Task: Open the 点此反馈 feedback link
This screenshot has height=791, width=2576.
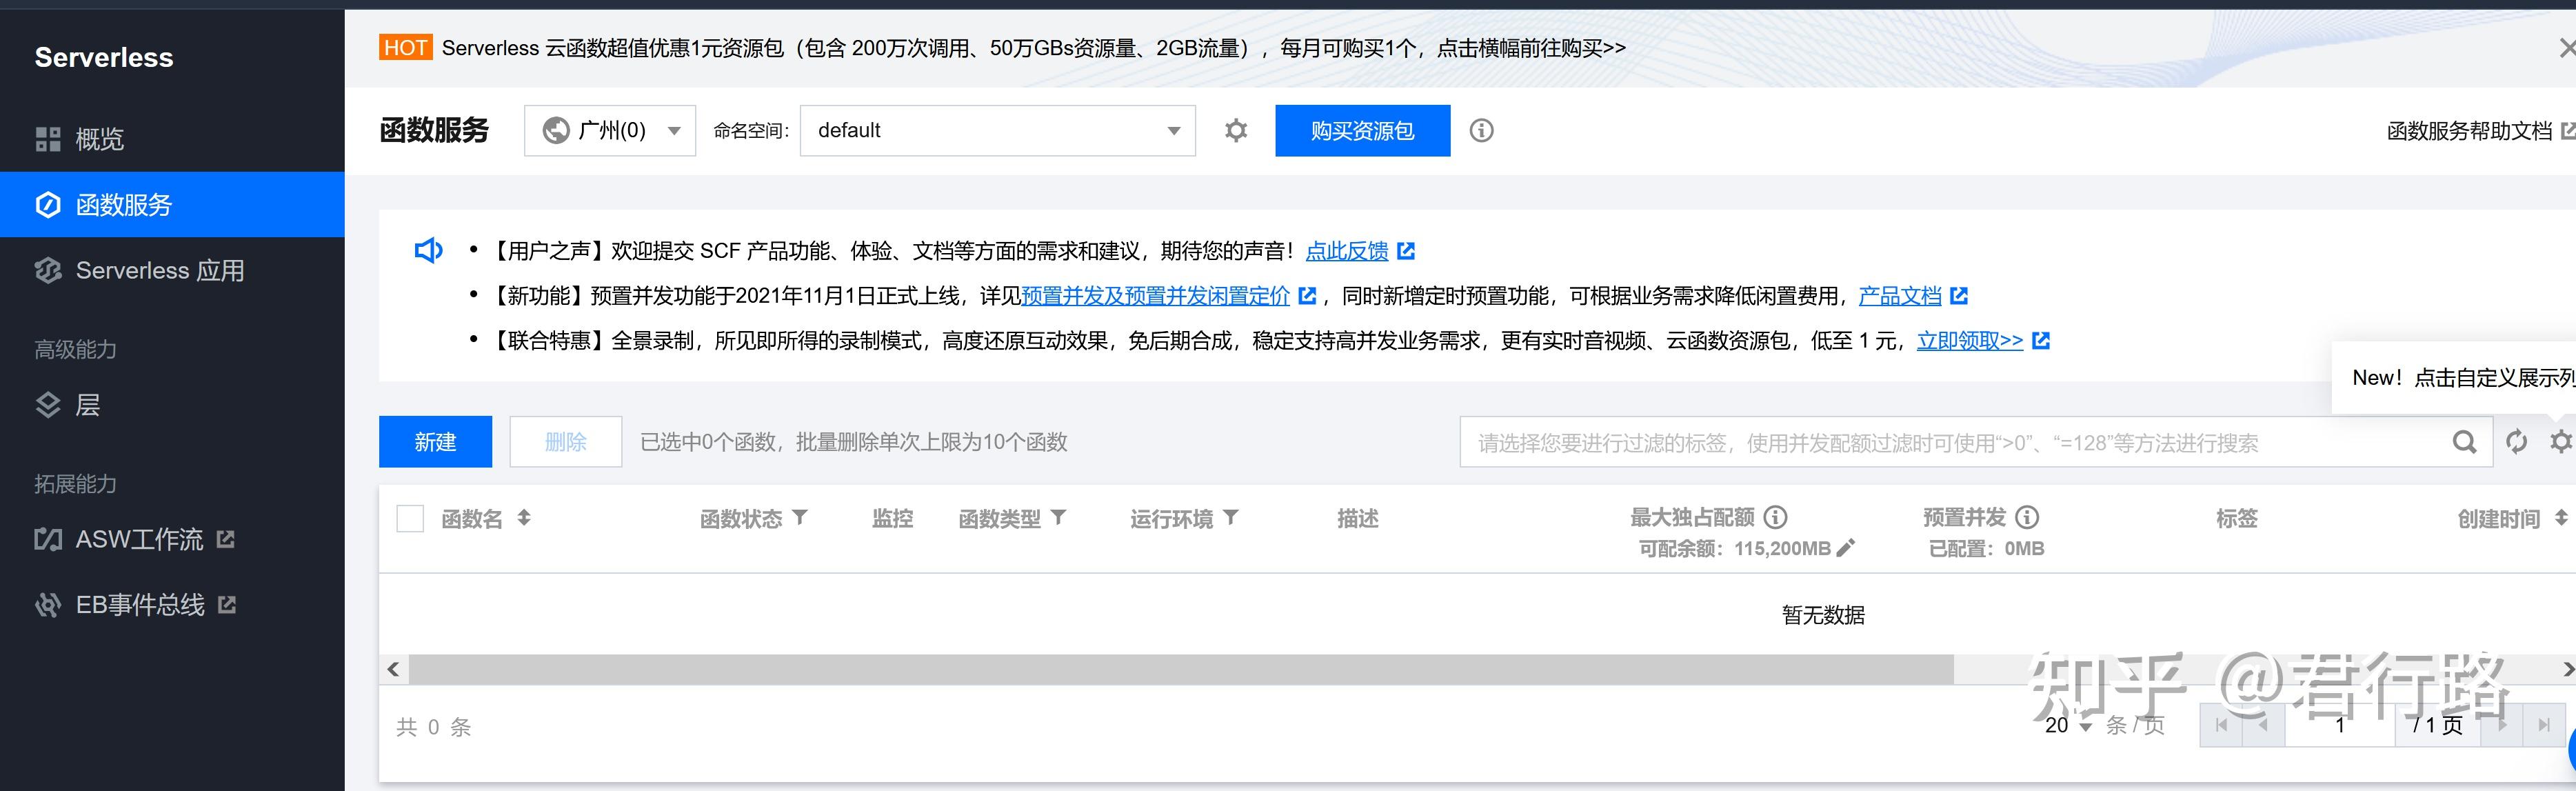Action: (1347, 251)
